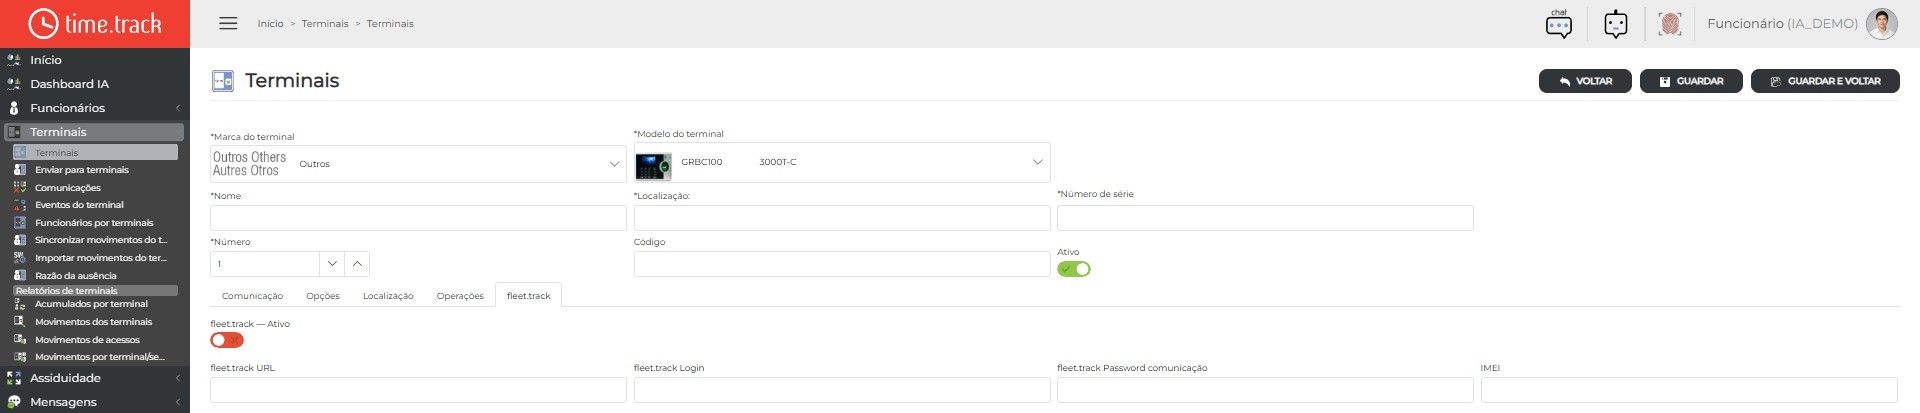Click the Sincronizar movimentos icon
Viewport: 1920px width, 413px height.
coord(20,240)
